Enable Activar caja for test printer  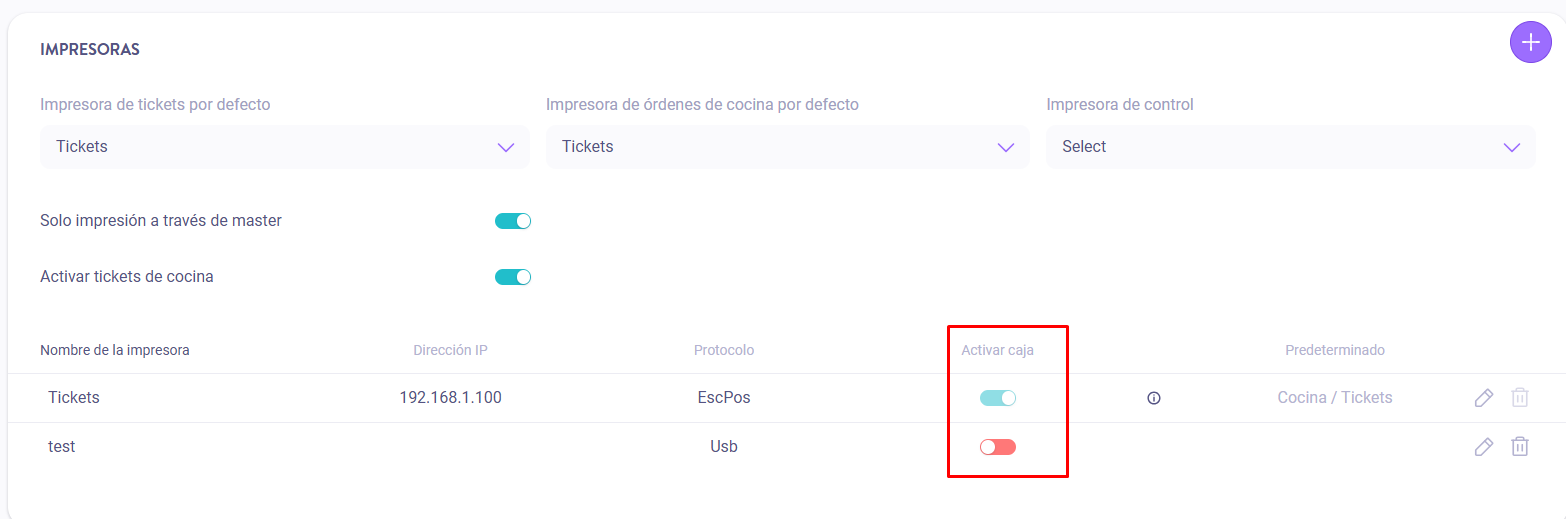pyautogui.click(x=998, y=447)
